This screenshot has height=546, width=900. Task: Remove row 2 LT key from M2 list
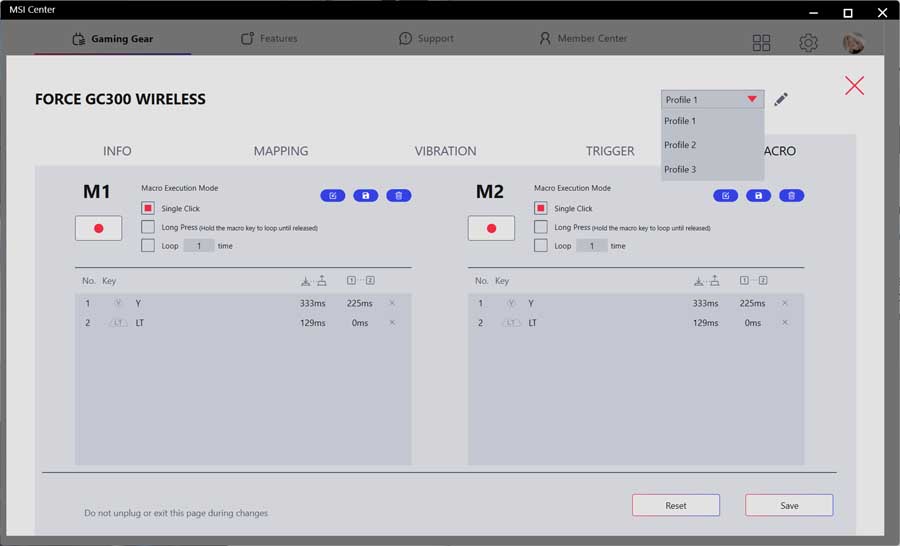pos(785,322)
